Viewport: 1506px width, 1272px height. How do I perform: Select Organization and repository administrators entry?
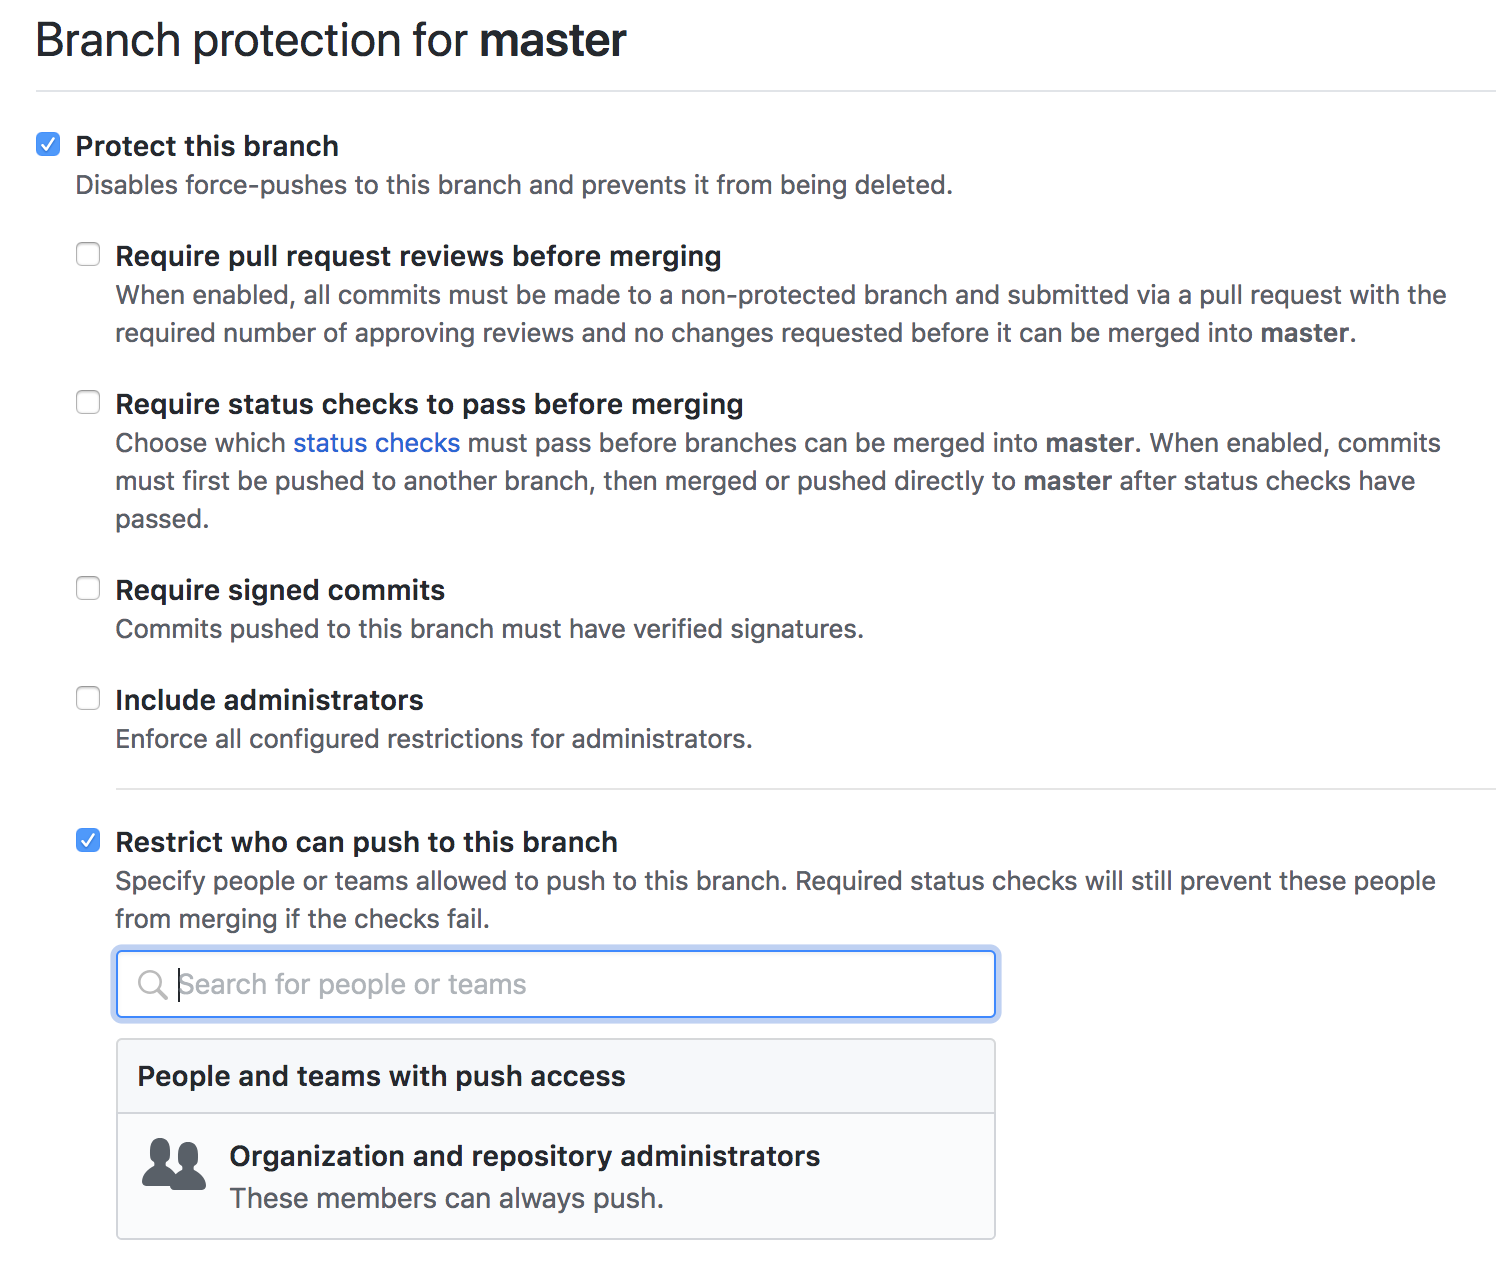click(x=524, y=1156)
